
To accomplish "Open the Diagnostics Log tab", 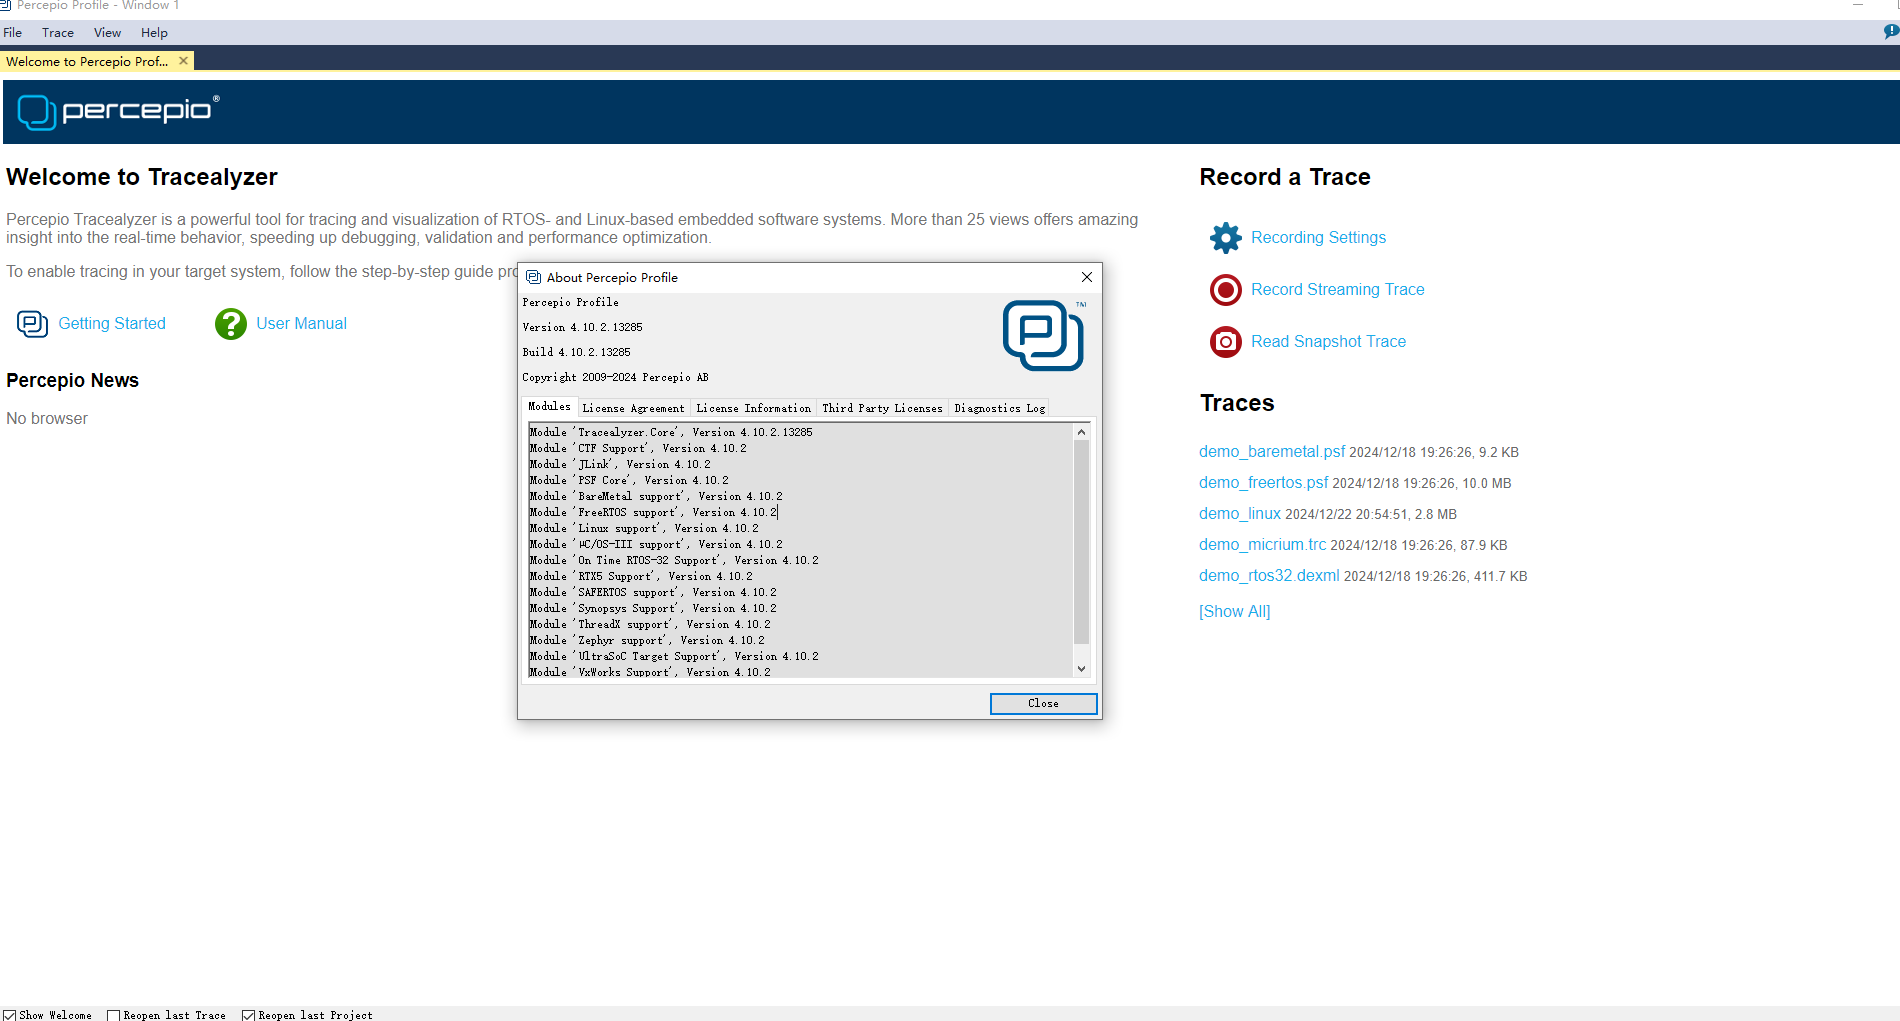I will (999, 408).
